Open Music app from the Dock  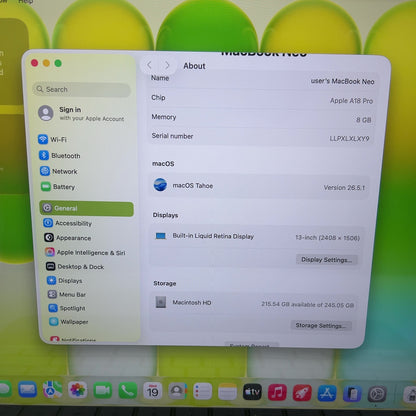(x=277, y=392)
